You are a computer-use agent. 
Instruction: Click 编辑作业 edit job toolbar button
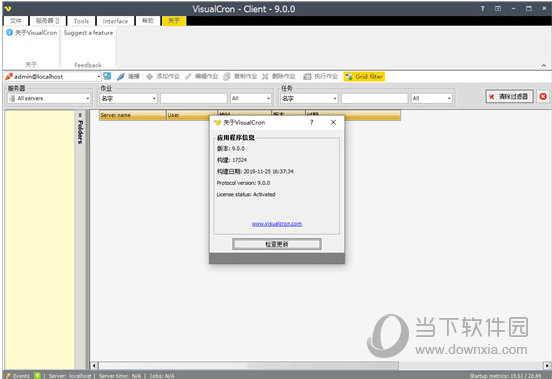click(x=202, y=76)
